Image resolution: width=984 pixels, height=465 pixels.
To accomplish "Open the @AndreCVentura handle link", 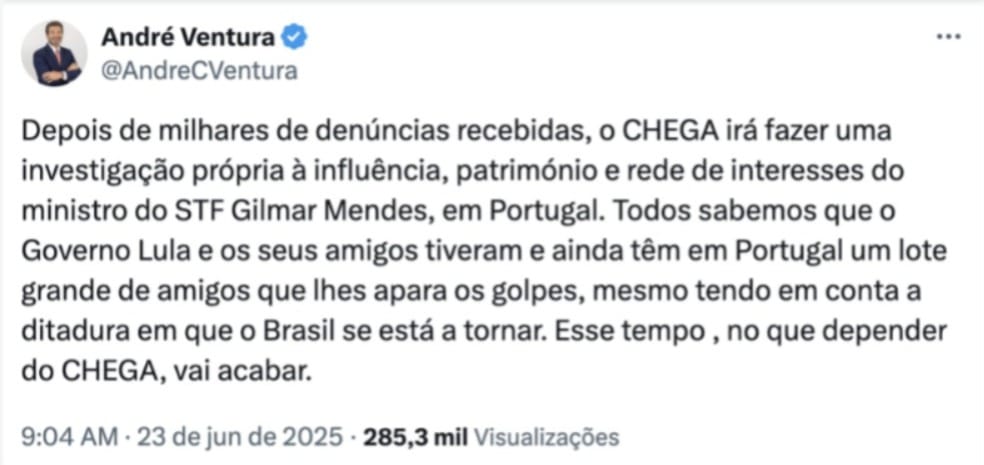I will coord(199,71).
